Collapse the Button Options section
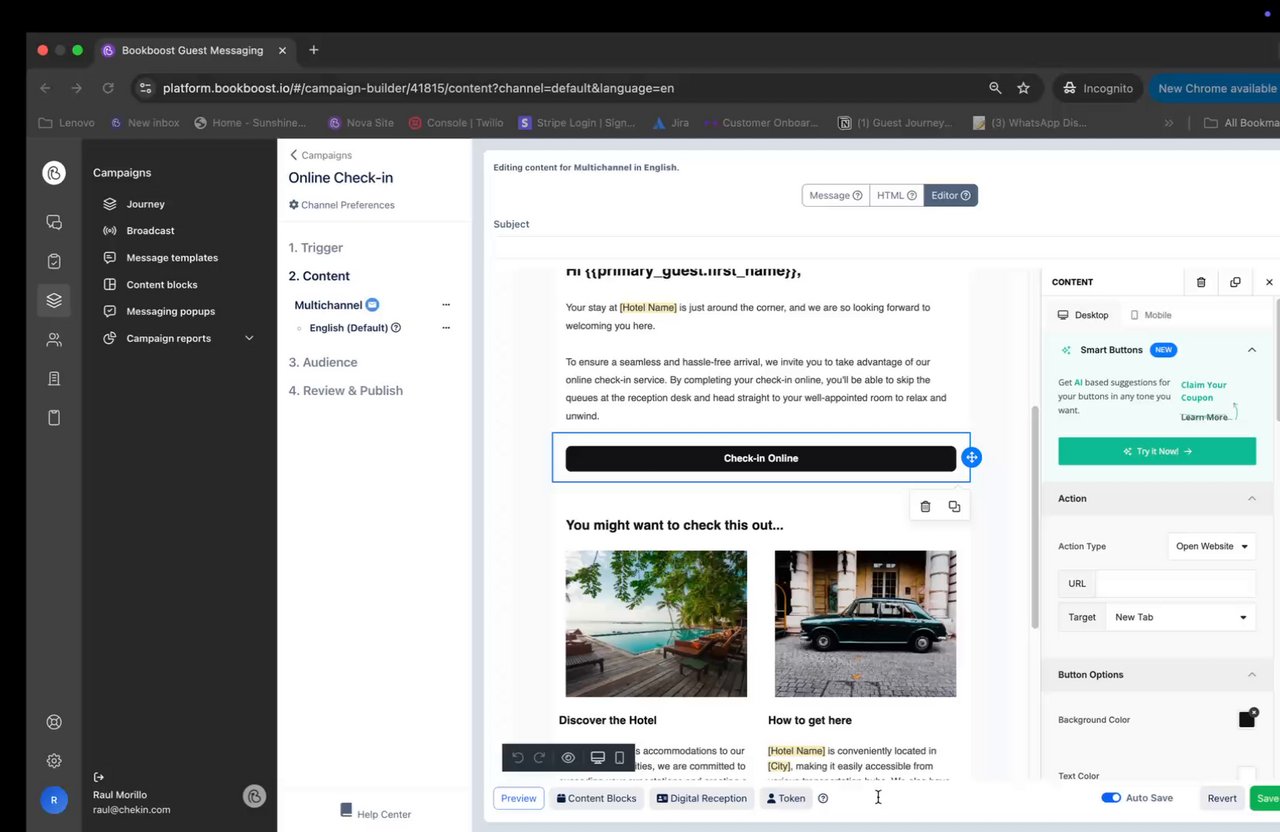Viewport: 1280px width, 832px height. [1252, 675]
